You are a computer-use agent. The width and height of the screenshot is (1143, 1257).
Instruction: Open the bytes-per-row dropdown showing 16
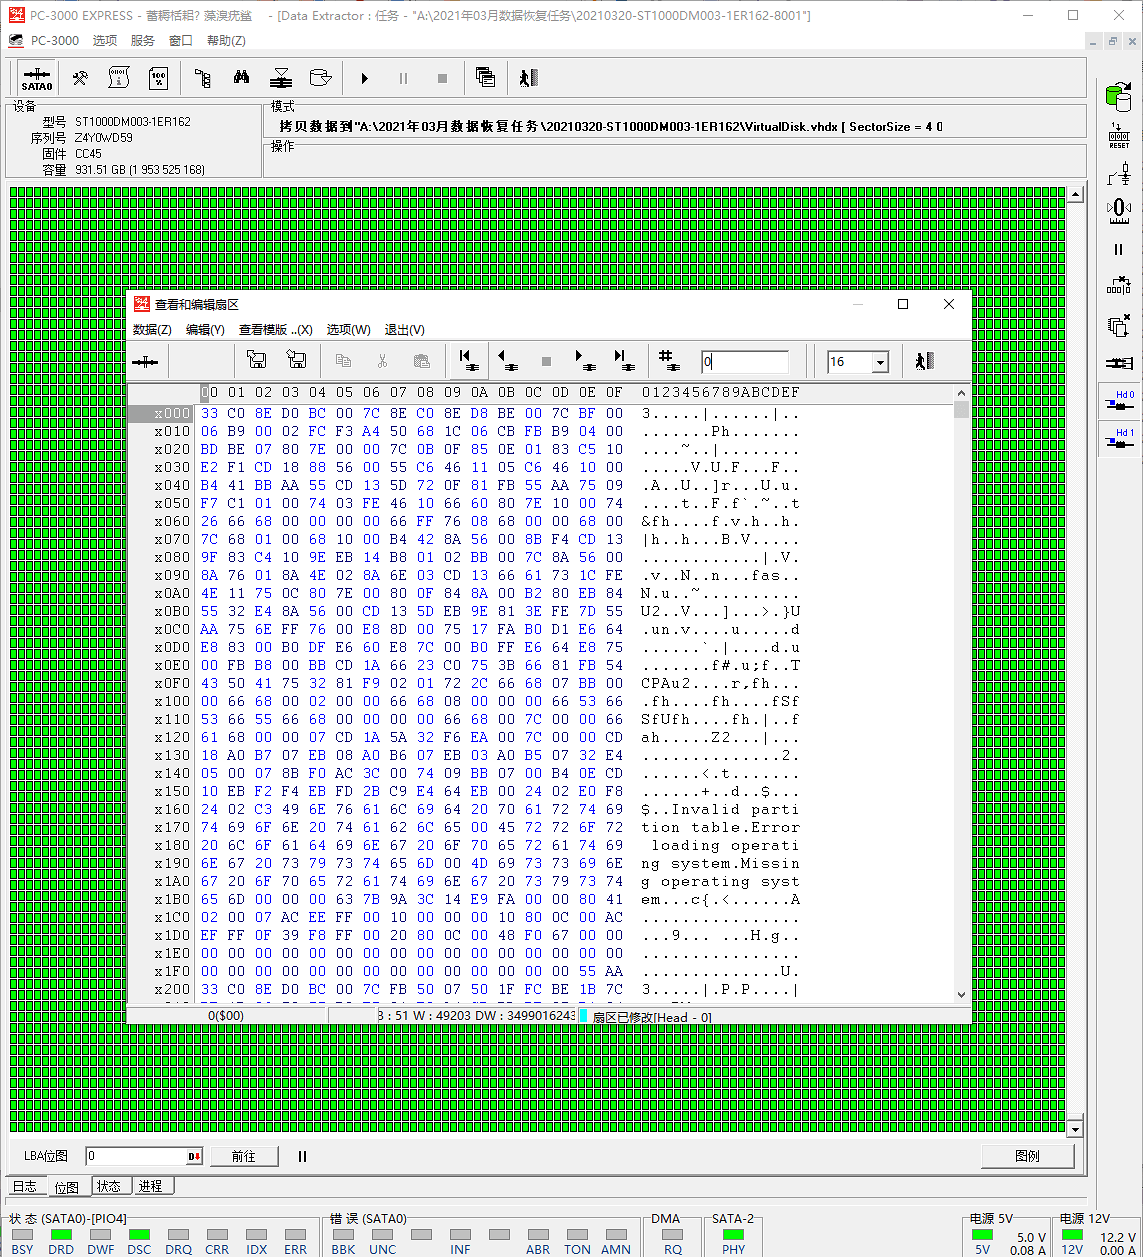pyautogui.click(x=880, y=362)
